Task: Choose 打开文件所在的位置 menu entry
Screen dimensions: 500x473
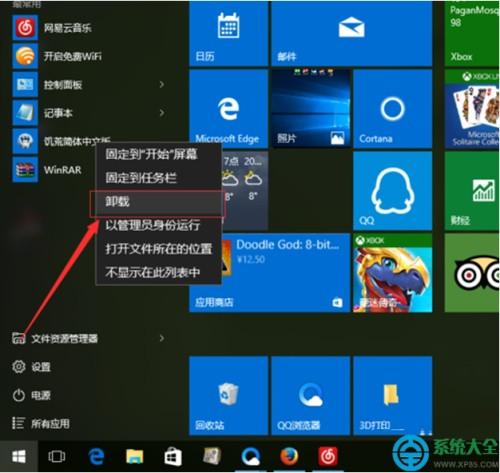Action: coord(159,249)
